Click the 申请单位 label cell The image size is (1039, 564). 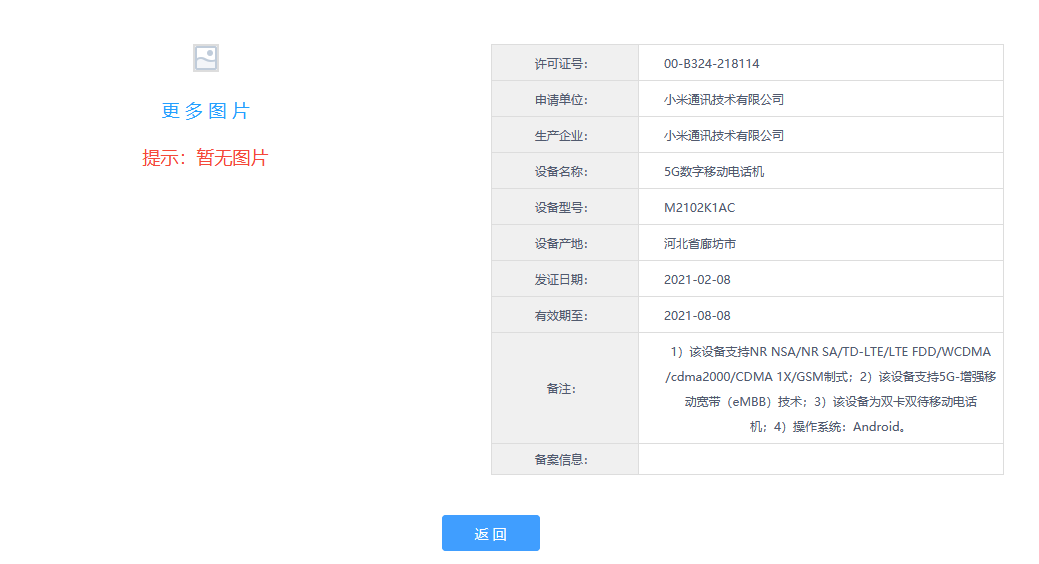pos(565,99)
